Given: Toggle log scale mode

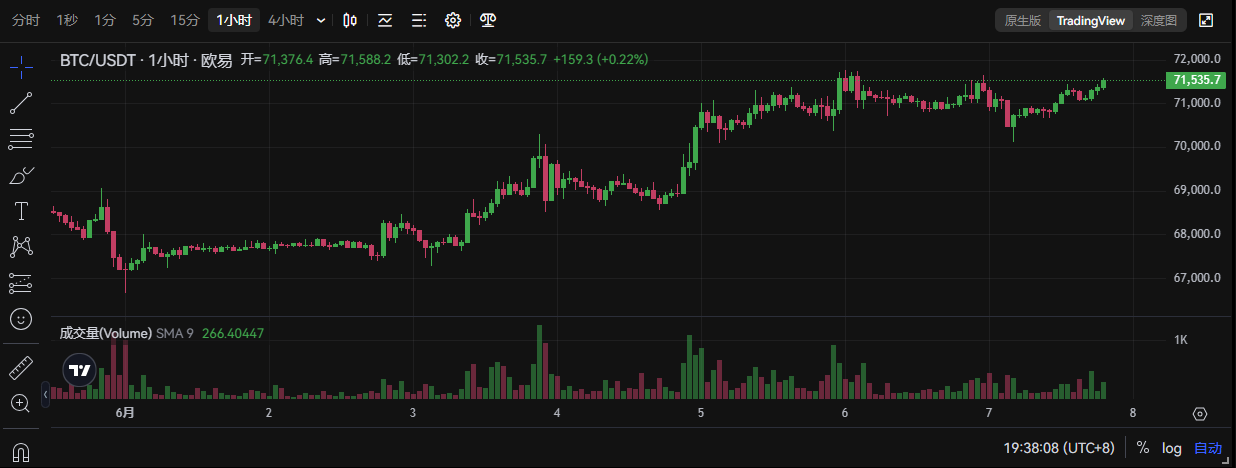Looking at the screenshot, I should (1172, 448).
